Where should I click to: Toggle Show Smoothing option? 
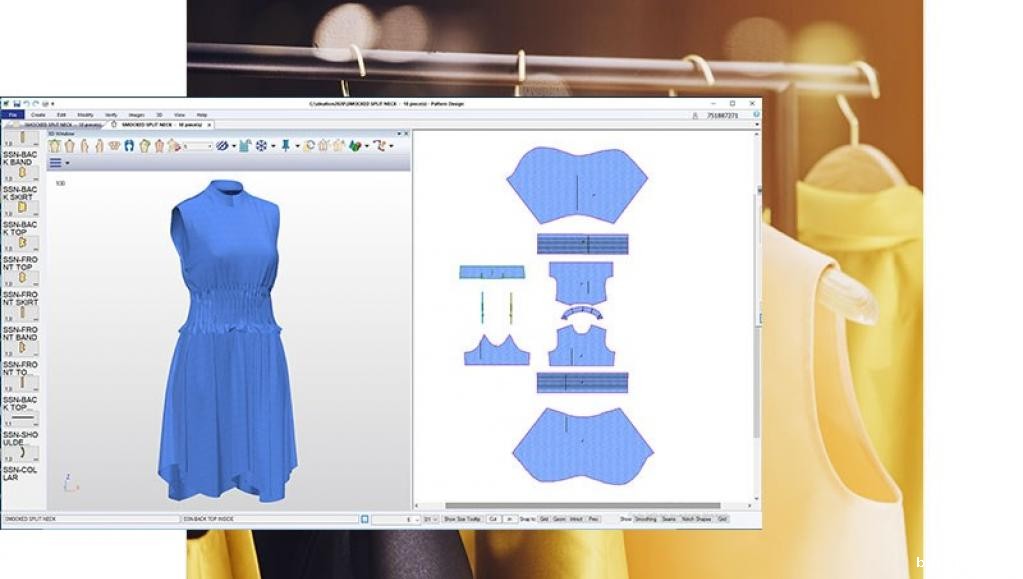click(646, 519)
